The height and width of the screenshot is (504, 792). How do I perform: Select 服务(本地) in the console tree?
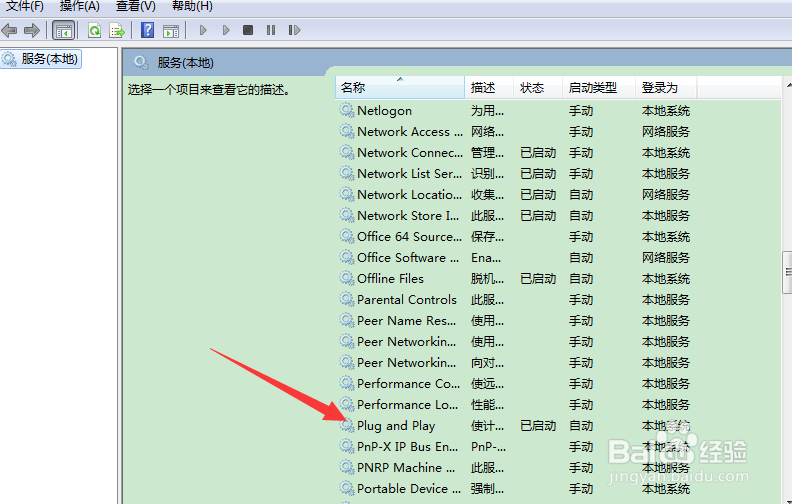(41, 59)
